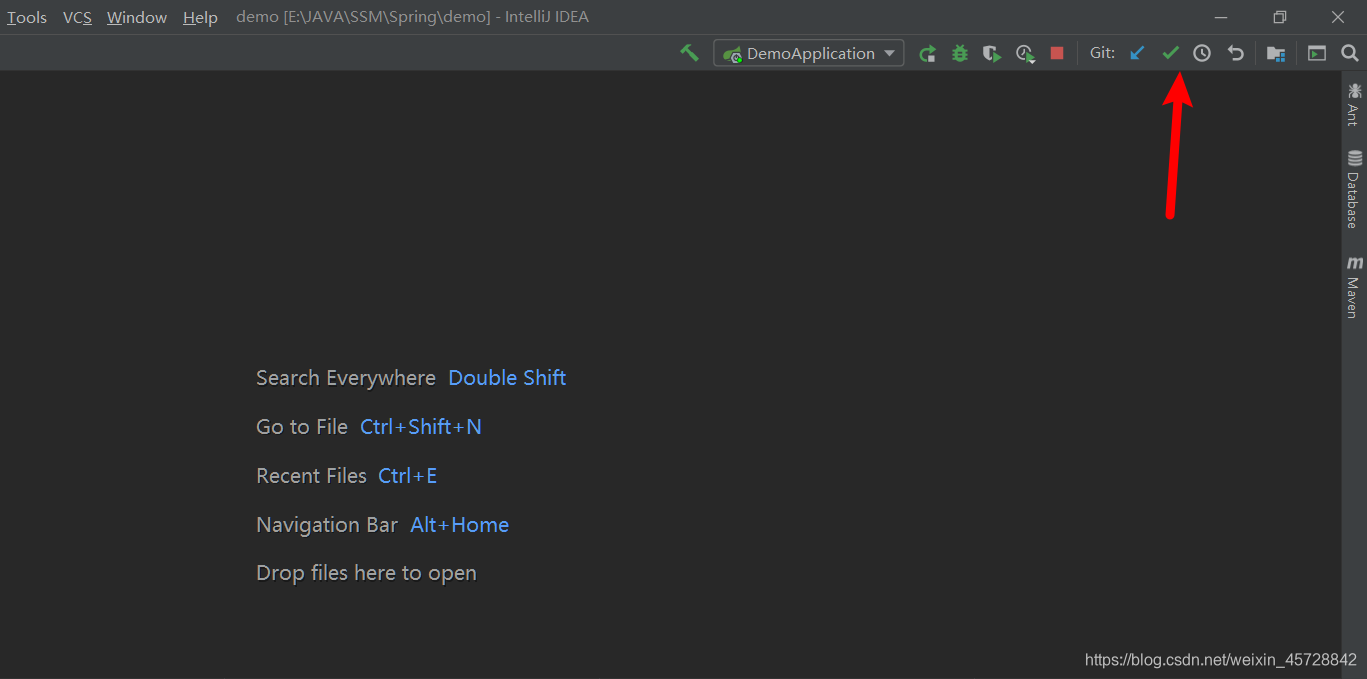Close the IntelliJ IDEA window
Screen dimensions: 1367x679
tap(1338, 17)
